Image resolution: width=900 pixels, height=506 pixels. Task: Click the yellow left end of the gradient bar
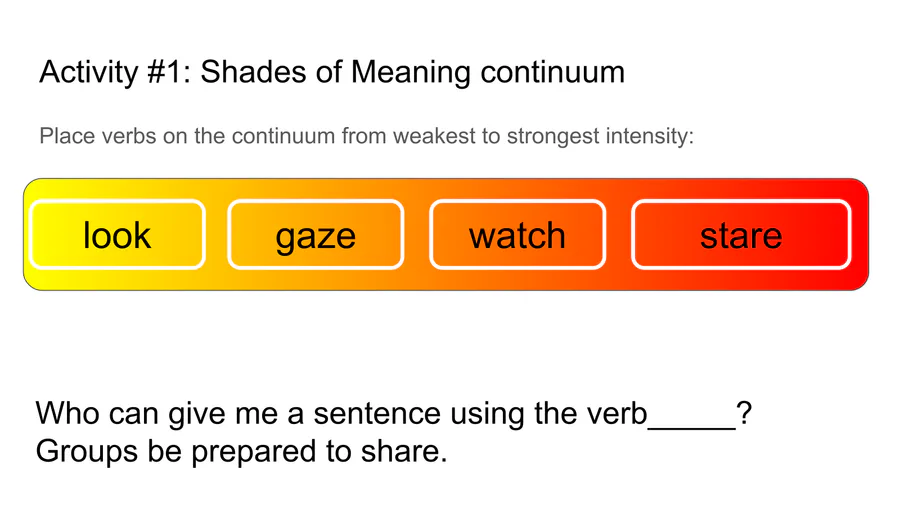(x=26, y=235)
